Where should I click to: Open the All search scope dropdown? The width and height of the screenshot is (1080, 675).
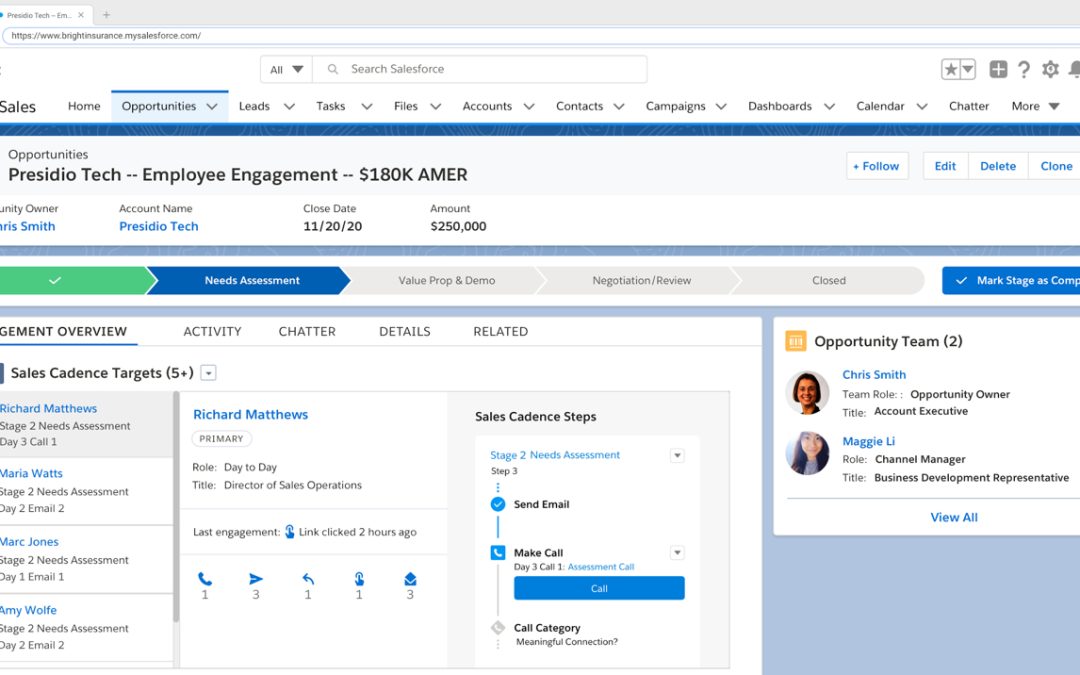(x=287, y=69)
